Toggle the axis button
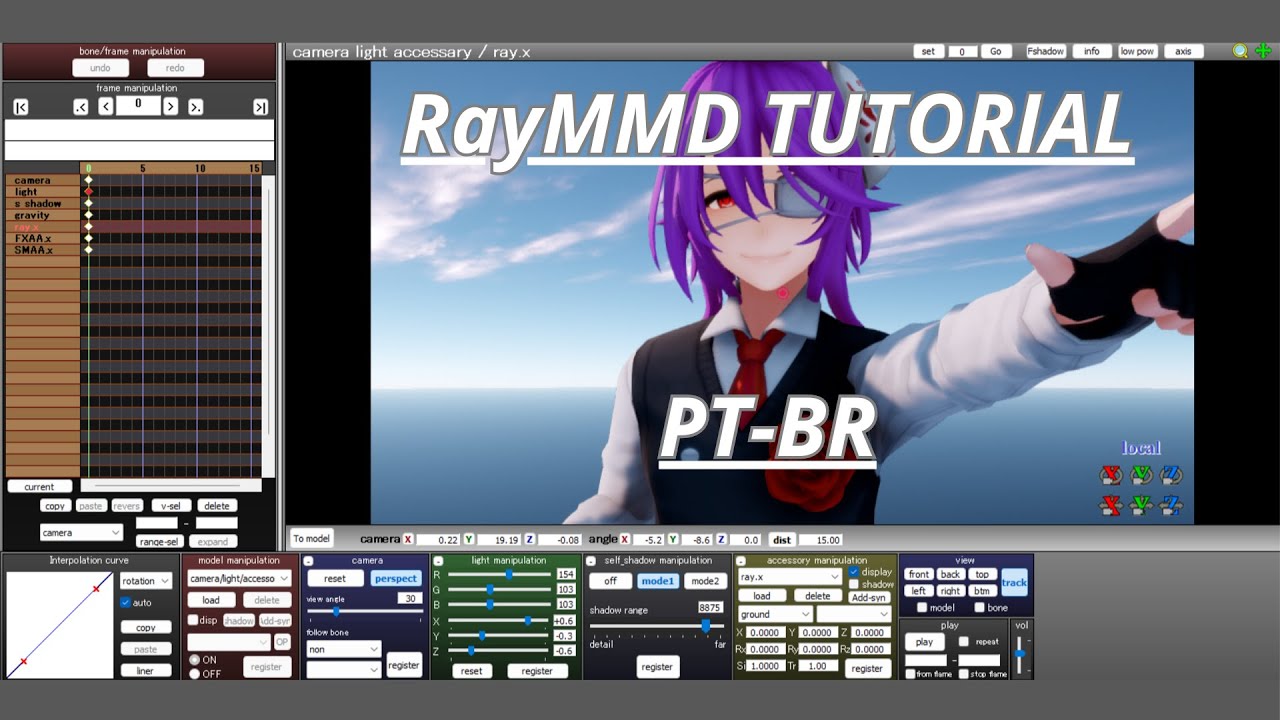1280x720 pixels. pos(1183,51)
